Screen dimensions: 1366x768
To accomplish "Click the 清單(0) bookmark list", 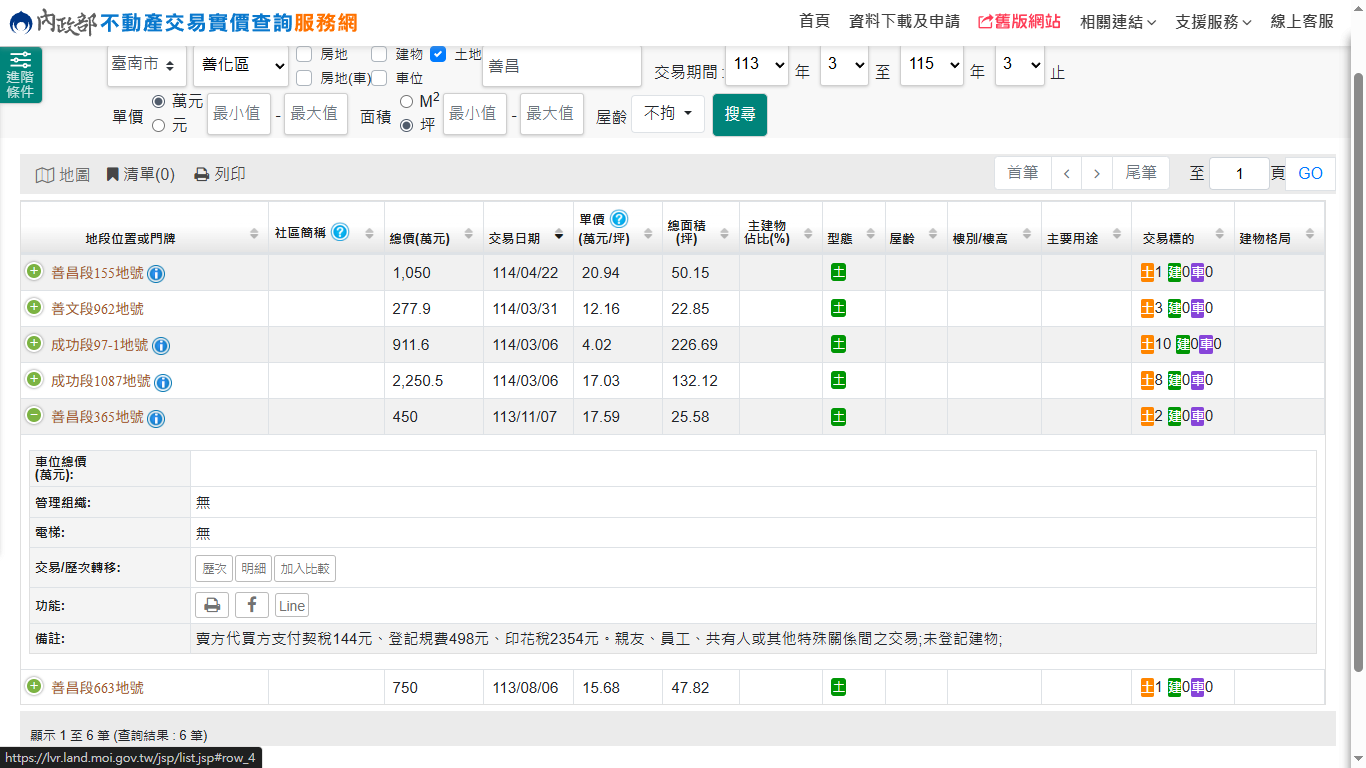I will [141, 174].
